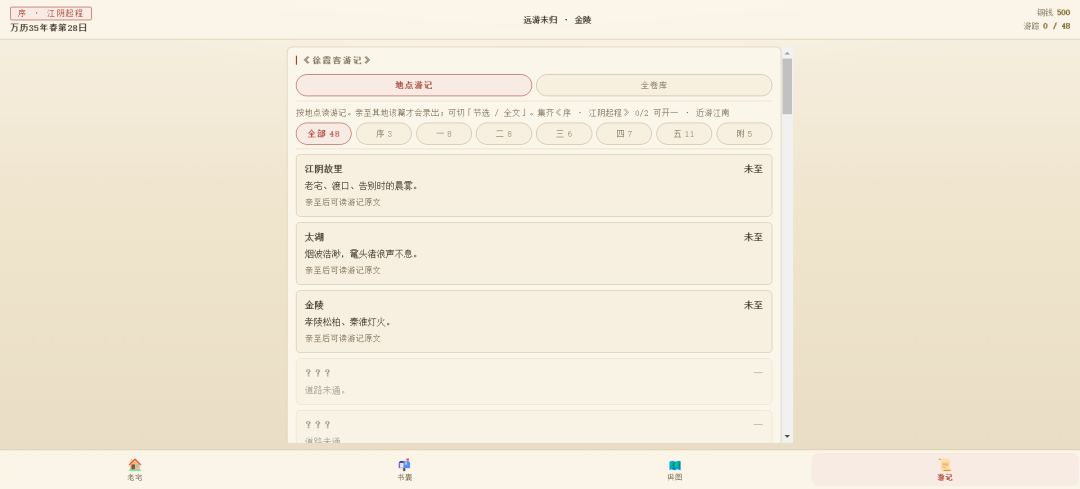The width and height of the screenshot is (1080, 489).
Task: Switch to the 地点游记 tab
Action: tap(414, 85)
